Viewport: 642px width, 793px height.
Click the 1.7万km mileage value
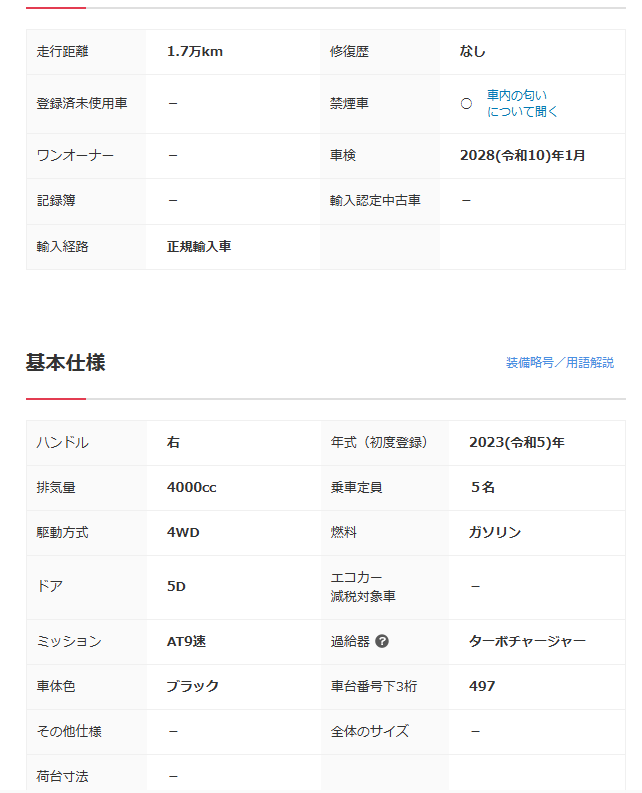pyautogui.click(x=194, y=52)
